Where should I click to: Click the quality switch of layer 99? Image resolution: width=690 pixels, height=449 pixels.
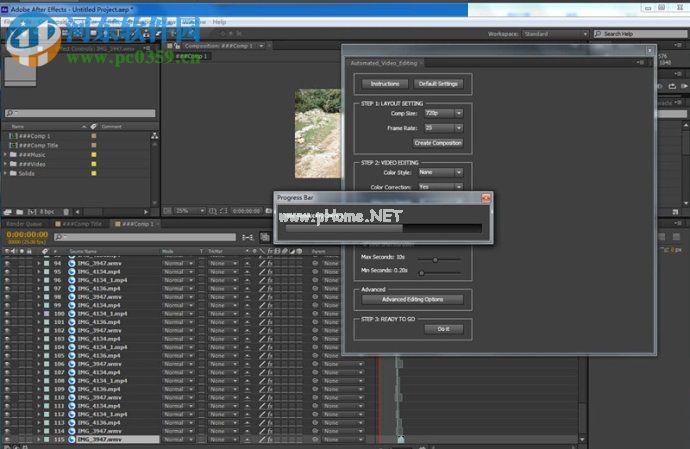tap(262, 305)
